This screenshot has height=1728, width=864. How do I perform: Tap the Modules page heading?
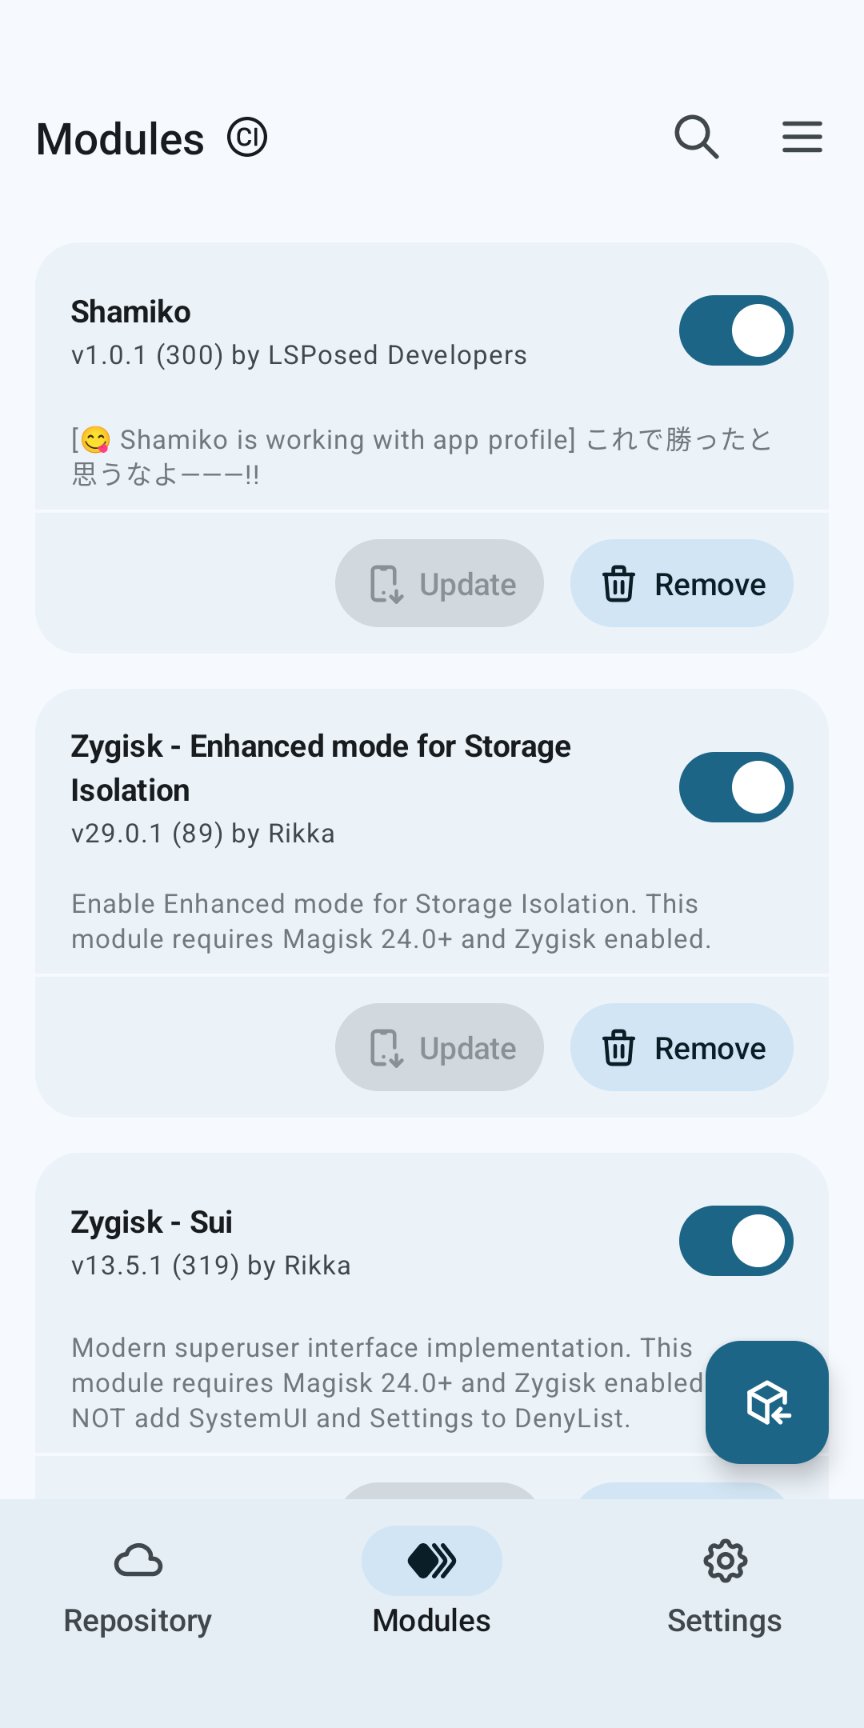click(120, 139)
